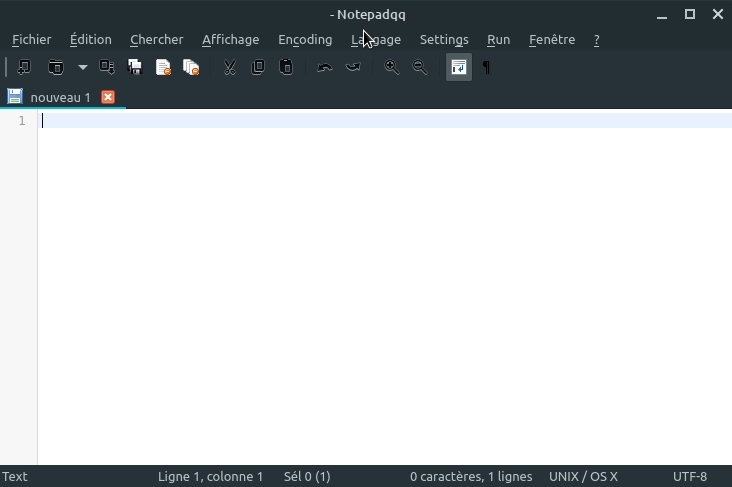Click the Open file toolbar icon
This screenshot has width=732, height=487.
coord(56,67)
